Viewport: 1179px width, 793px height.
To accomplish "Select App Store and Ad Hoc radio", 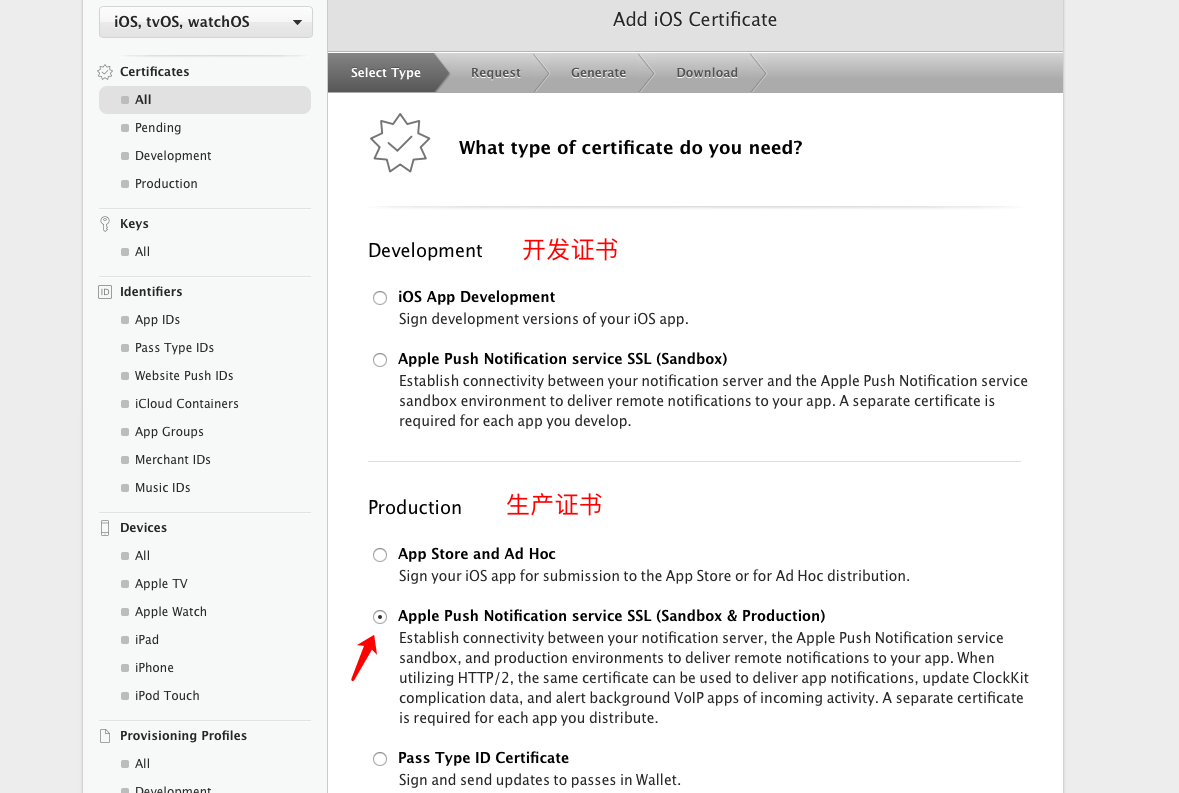I will click(x=380, y=555).
